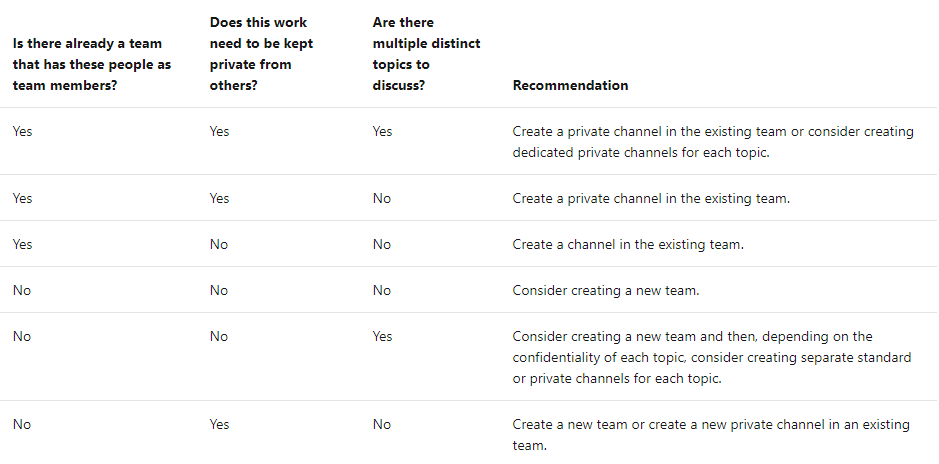Click the last row's recommendation about new team
The width and height of the screenshot is (939, 464).
[711, 434]
